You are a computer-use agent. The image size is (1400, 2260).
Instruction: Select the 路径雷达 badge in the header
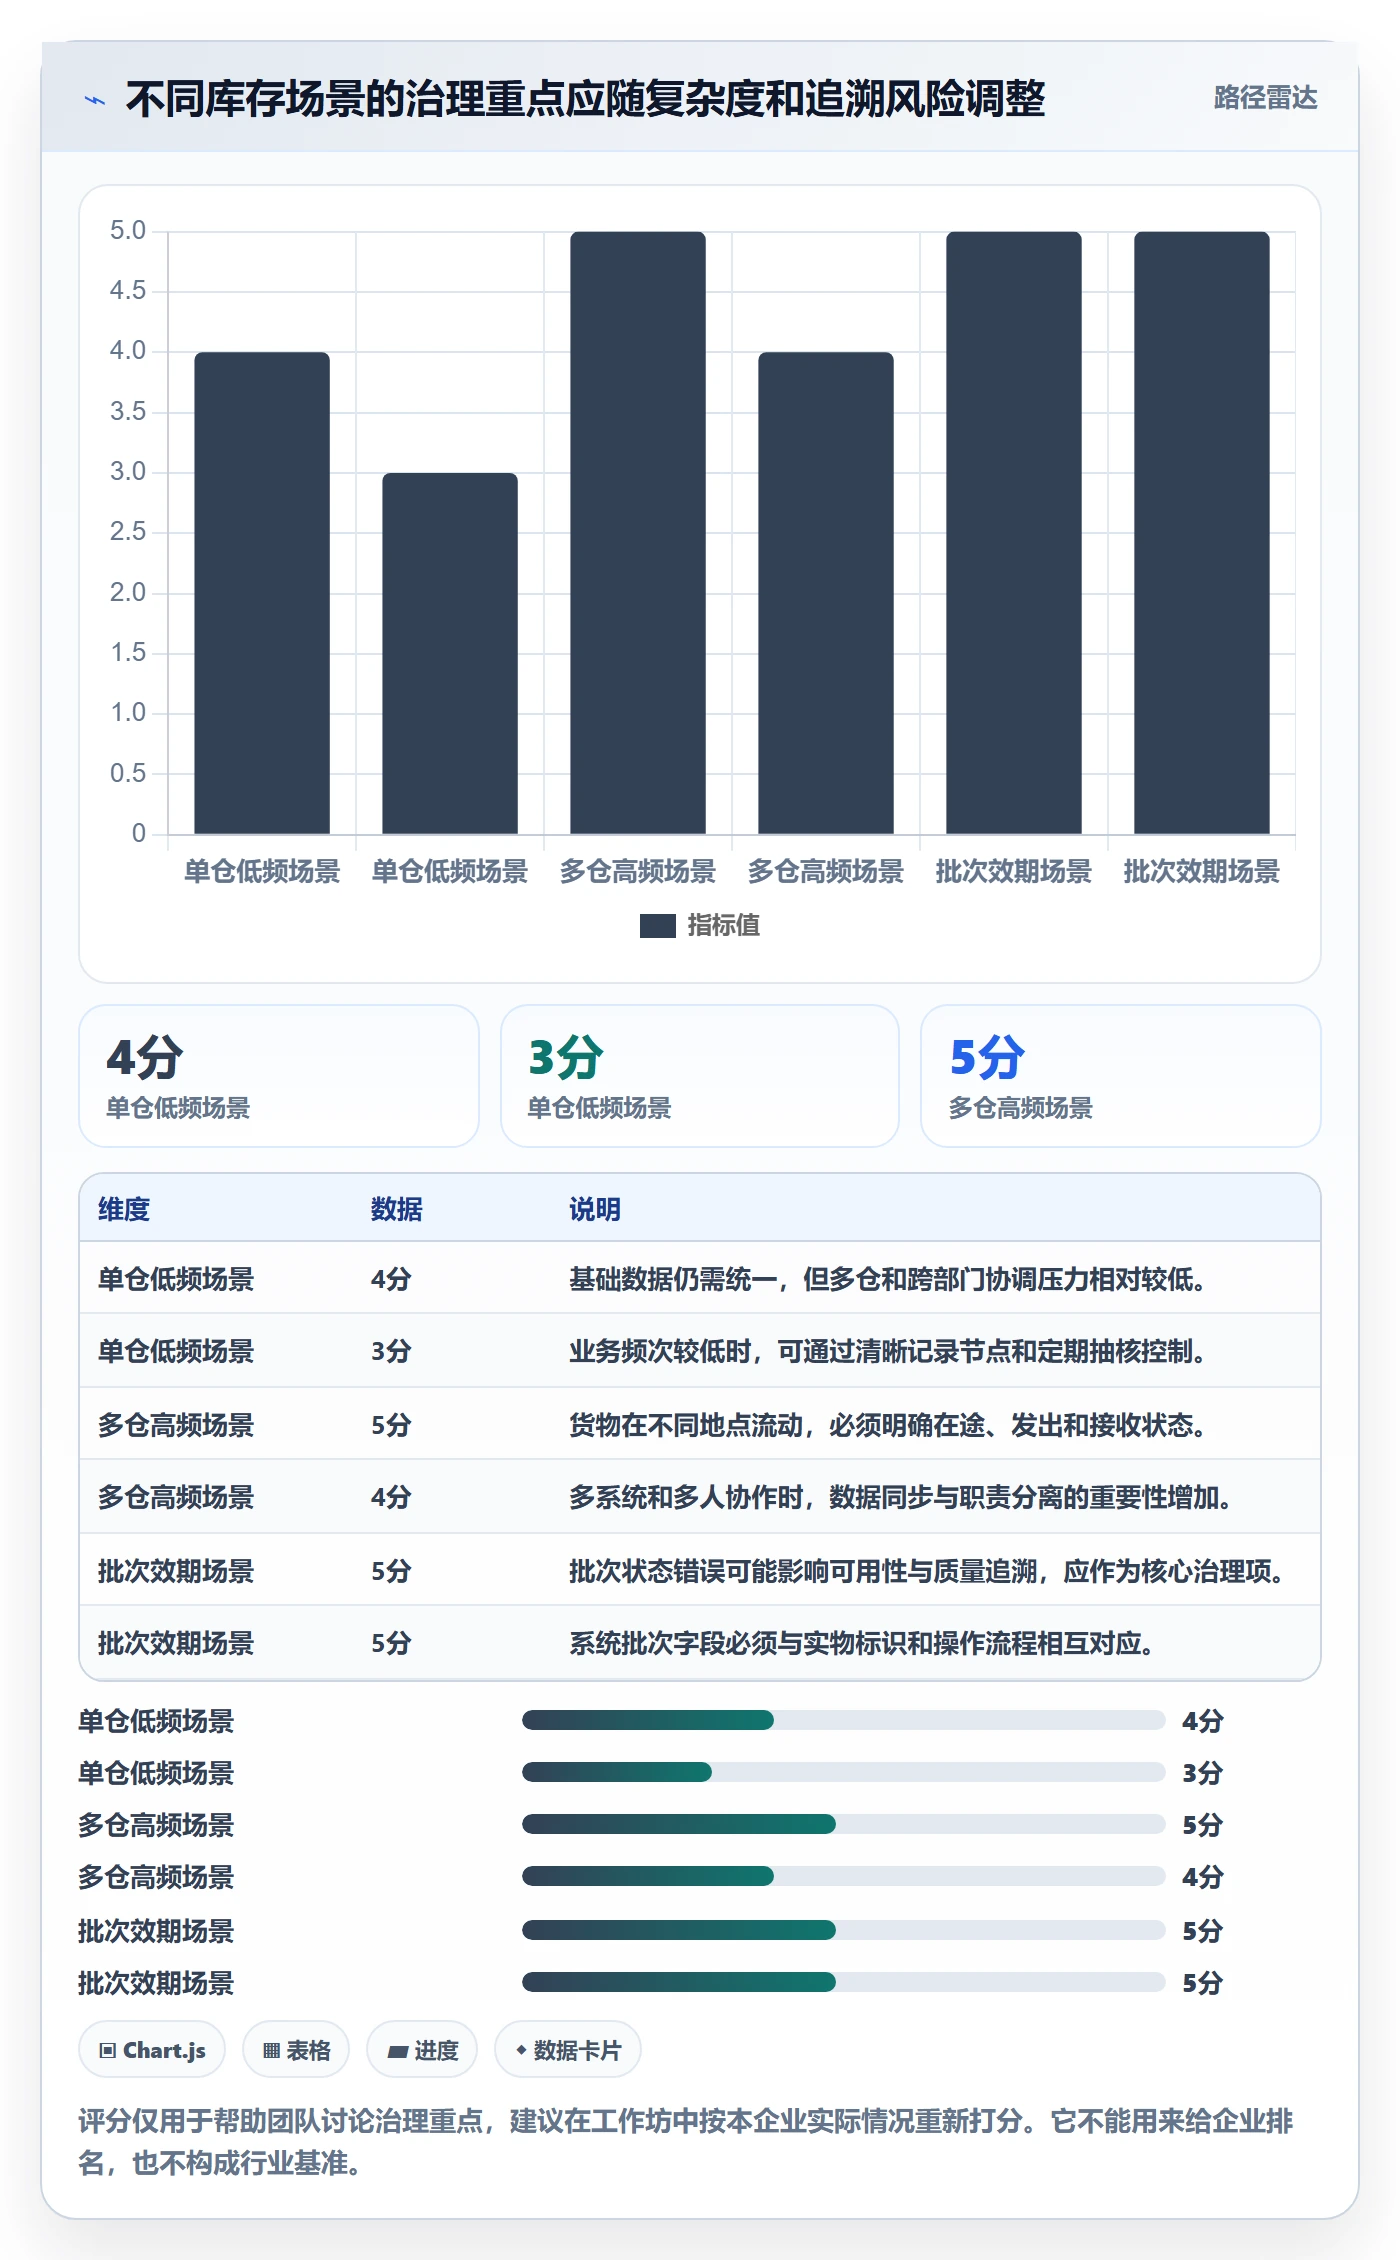(x=1265, y=98)
